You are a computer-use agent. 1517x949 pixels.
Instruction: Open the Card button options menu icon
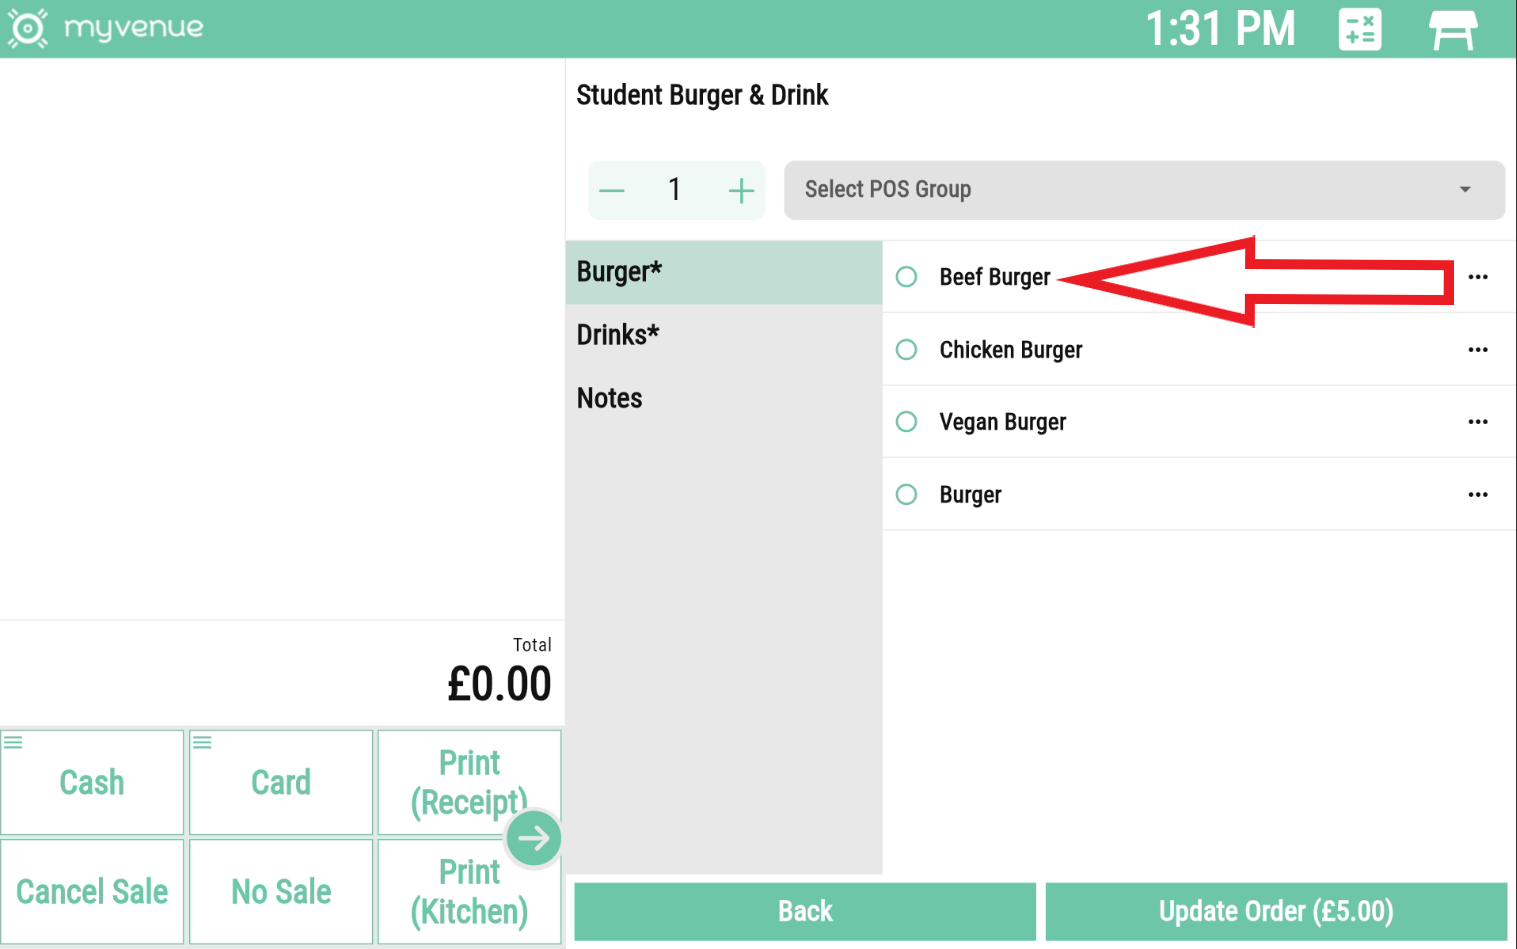pos(202,742)
